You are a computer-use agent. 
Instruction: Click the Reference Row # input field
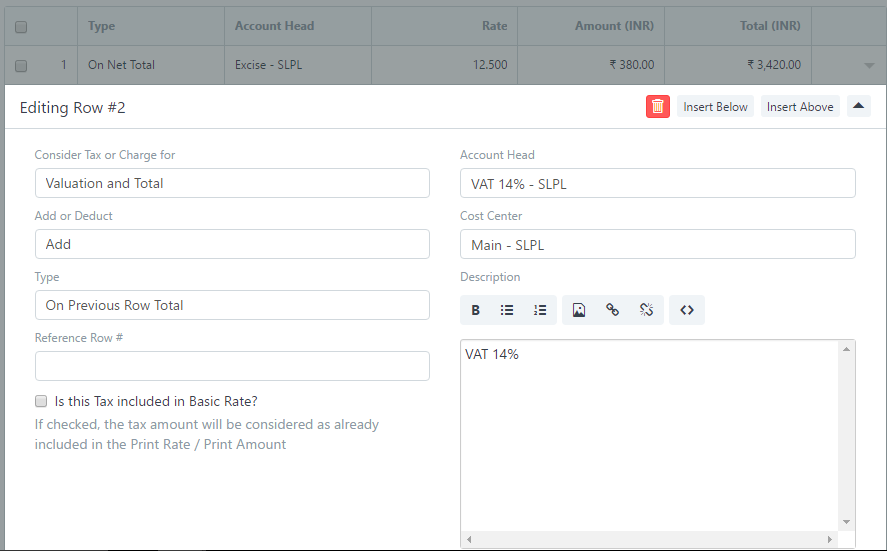[232, 366]
